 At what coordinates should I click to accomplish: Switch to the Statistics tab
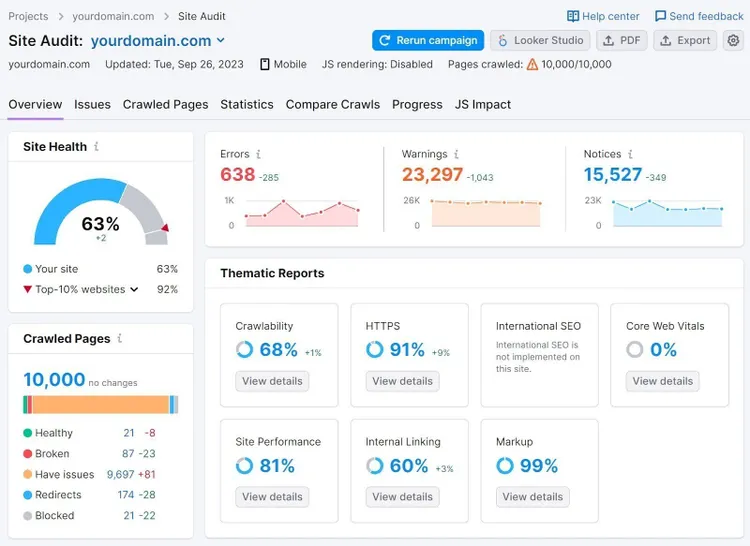[247, 104]
